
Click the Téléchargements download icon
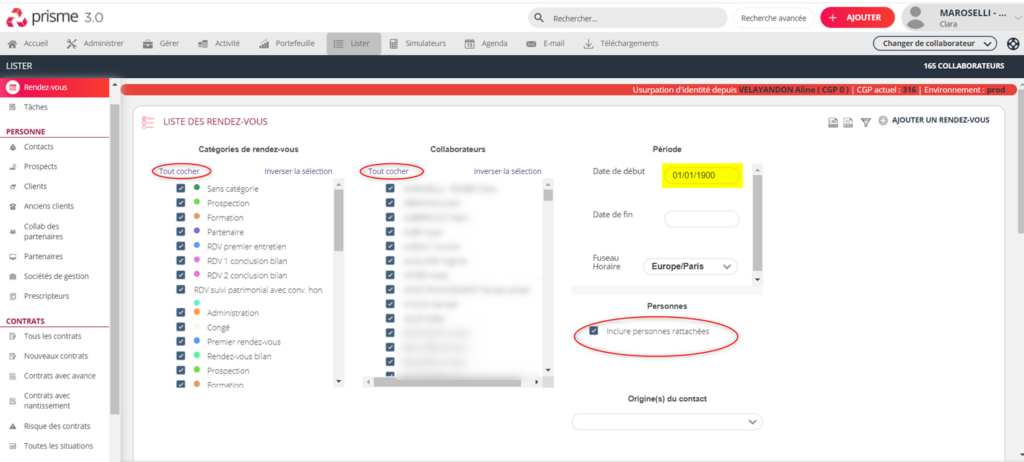click(588, 44)
